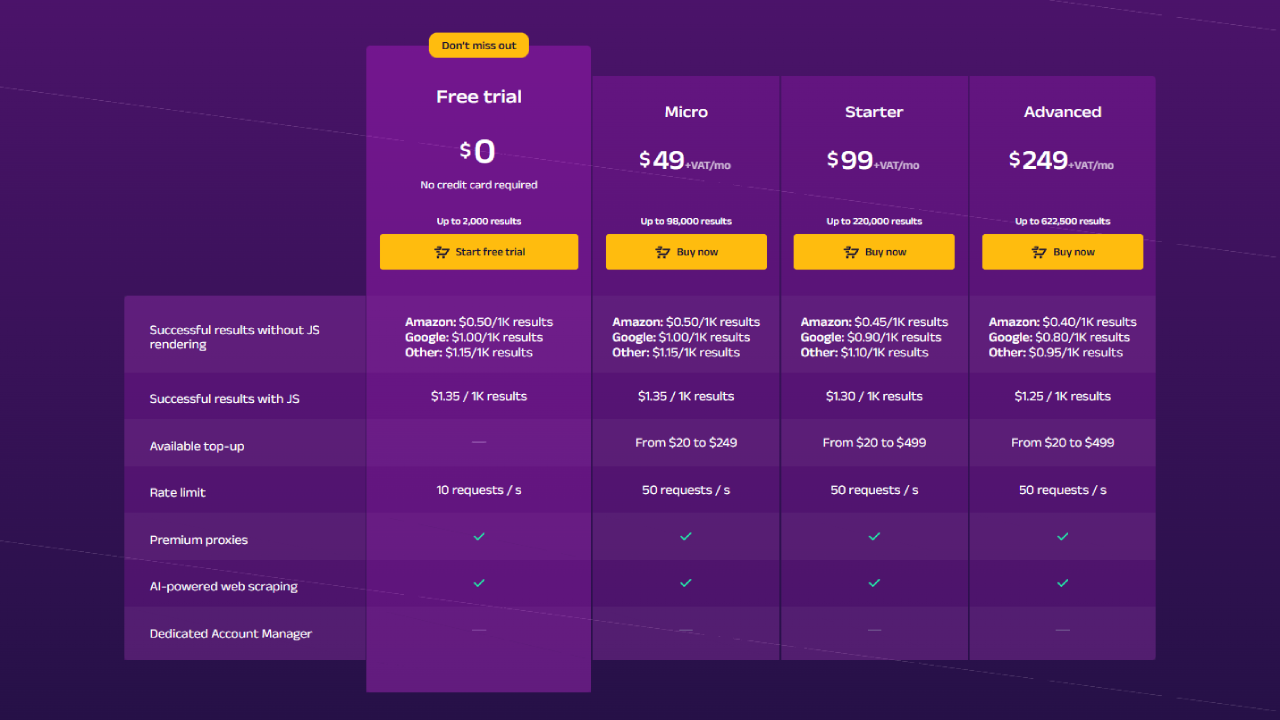Image resolution: width=1280 pixels, height=720 pixels.
Task: Click the Dedicated Account Manager row label
Action: [230, 634]
